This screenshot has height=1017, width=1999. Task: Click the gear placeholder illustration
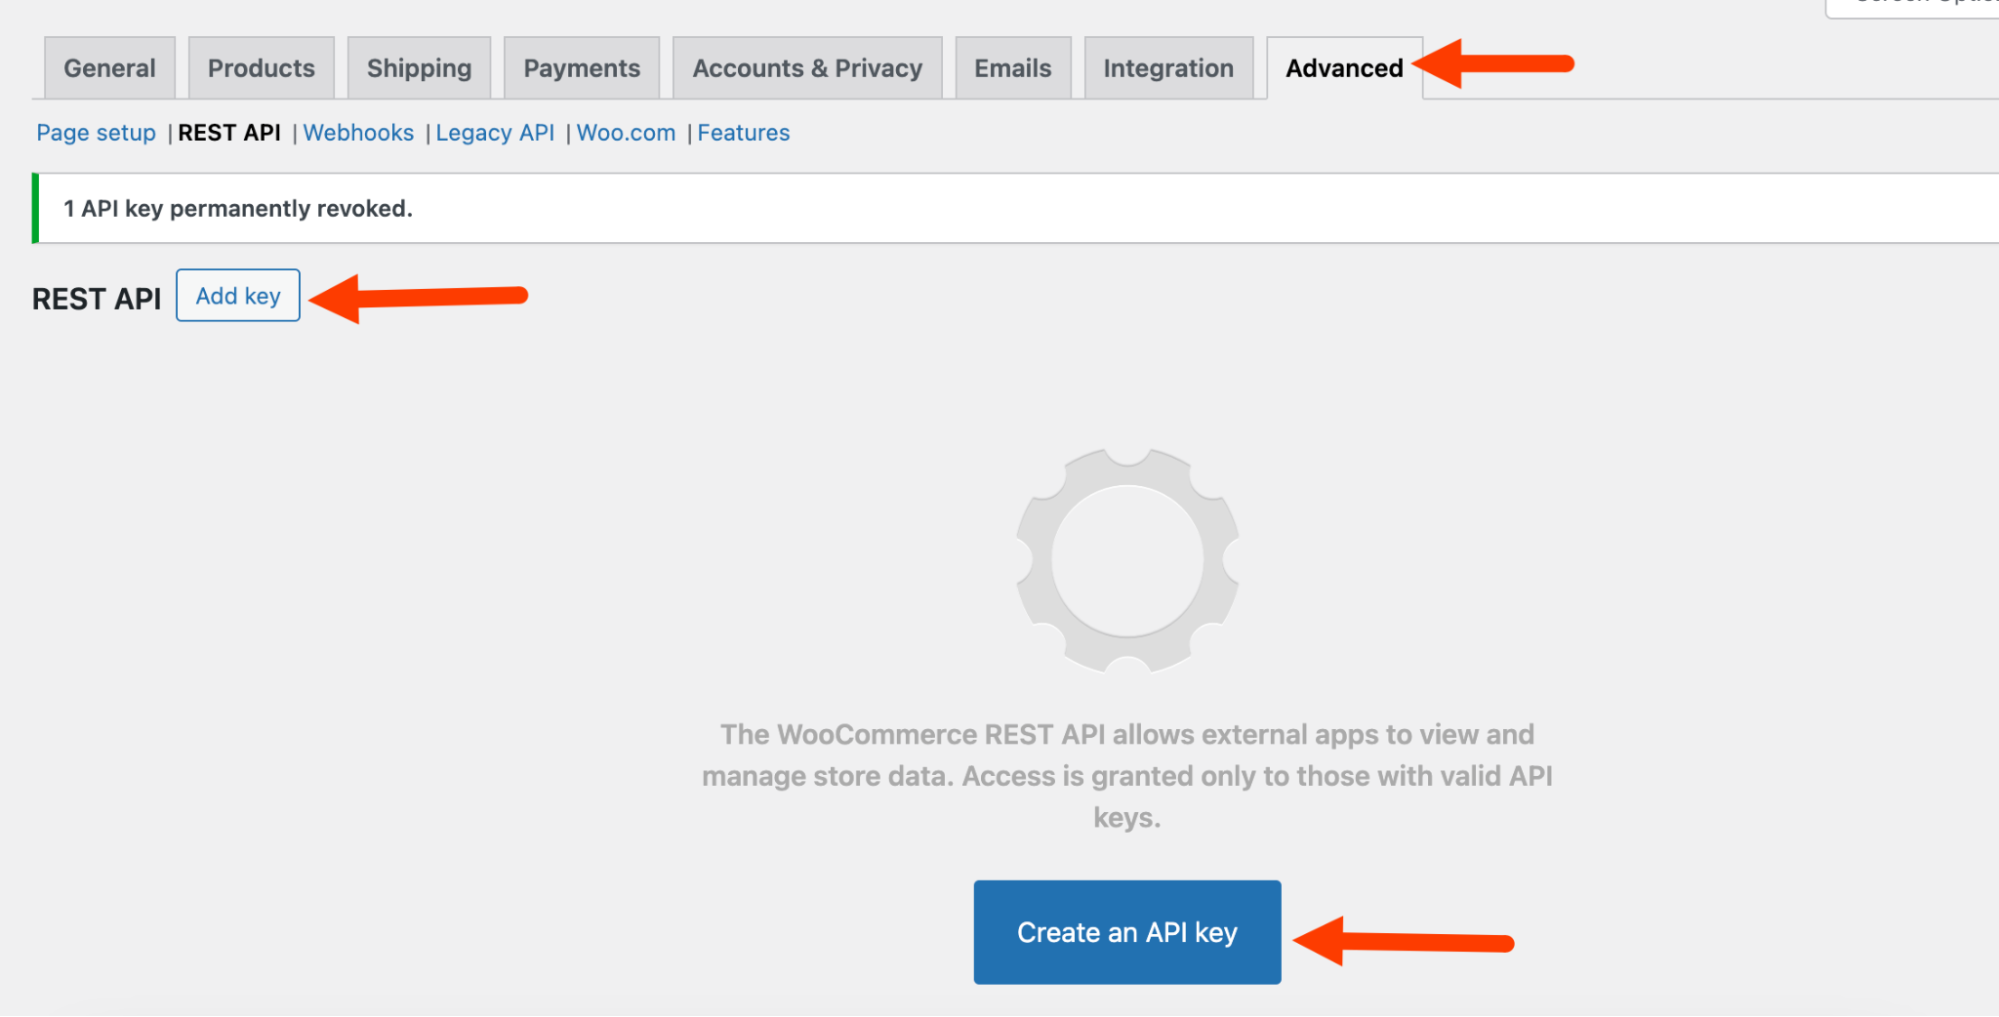click(1126, 560)
